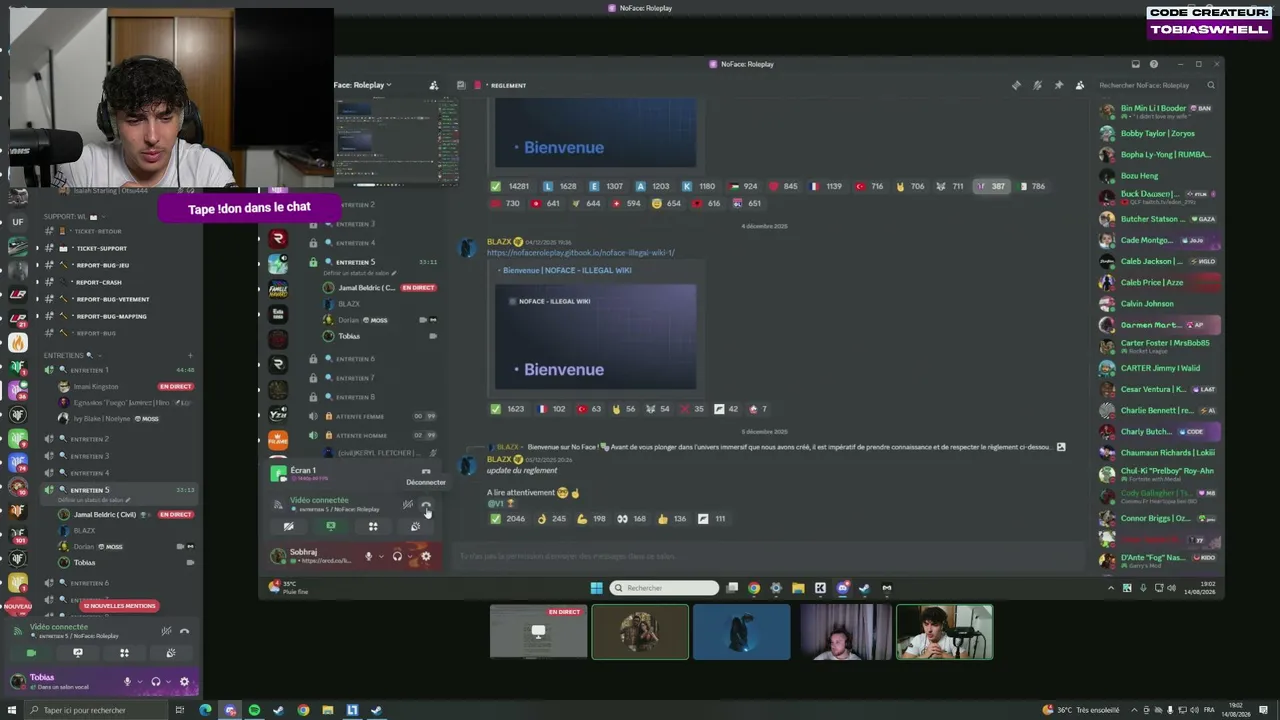Viewport: 1280px width, 720px height.
Task: Toggle Sobhraj's headphones deafen in shared Discord
Action: point(397,556)
